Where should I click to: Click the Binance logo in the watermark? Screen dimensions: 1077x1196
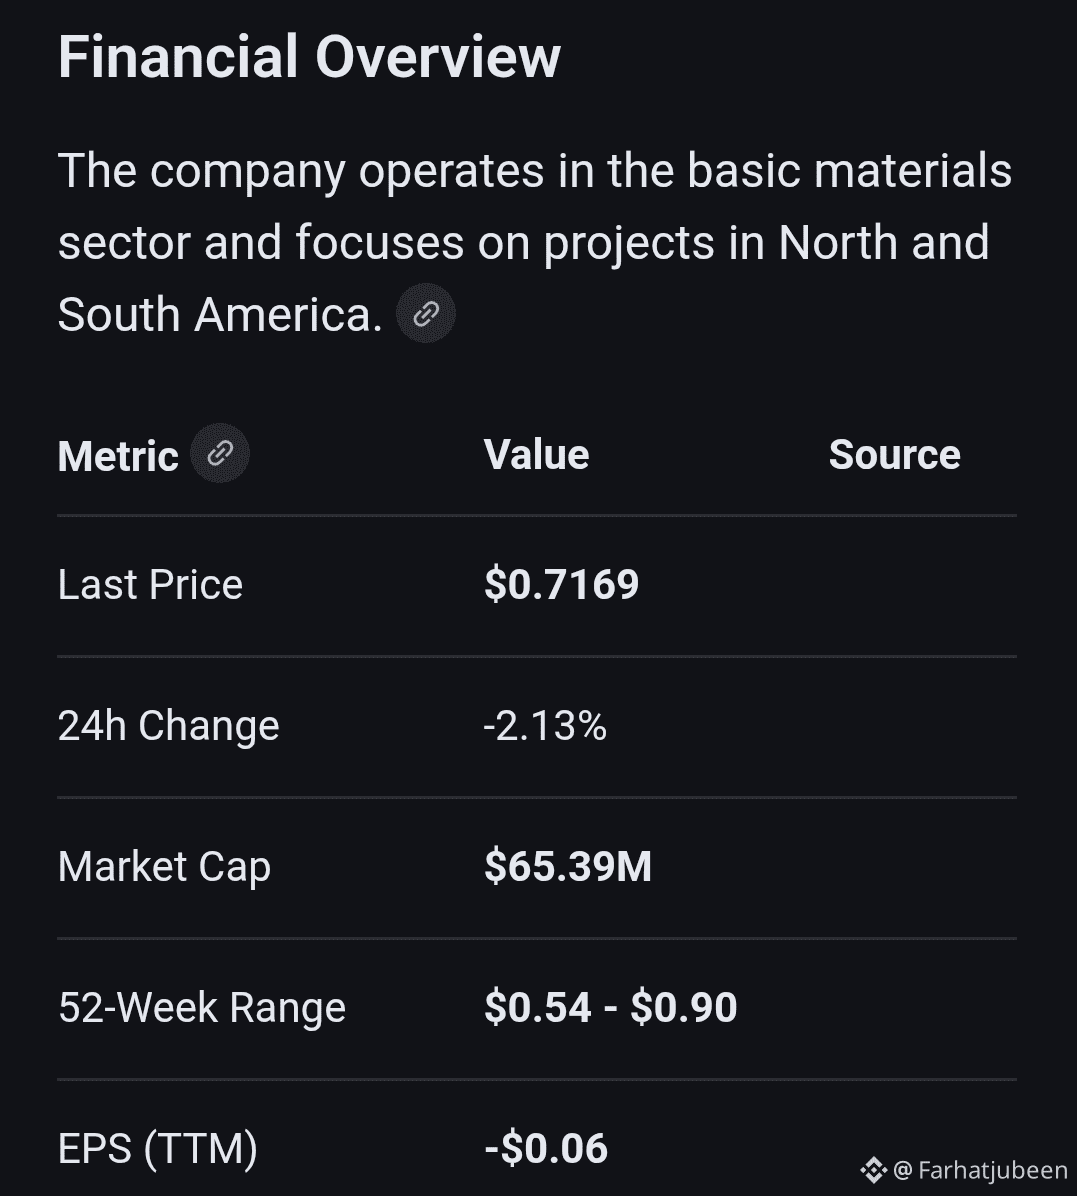(x=873, y=1169)
